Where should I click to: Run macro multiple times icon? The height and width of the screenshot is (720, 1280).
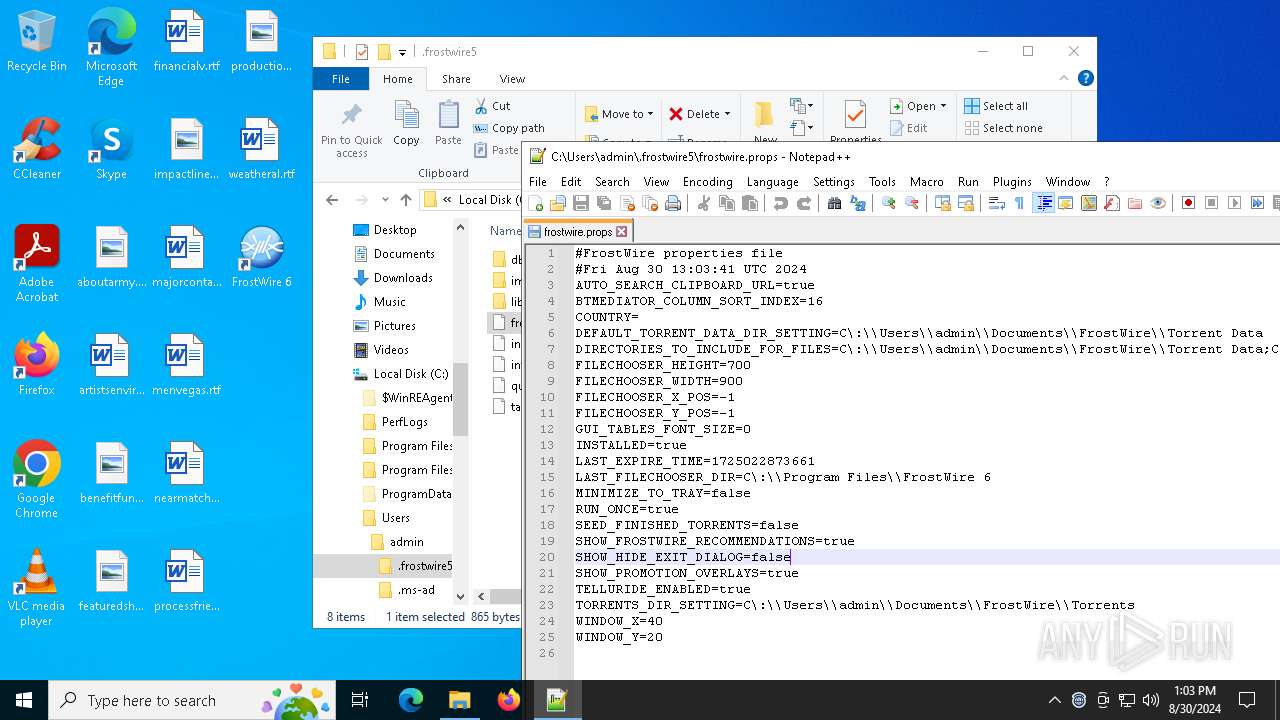[x=1258, y=203]
